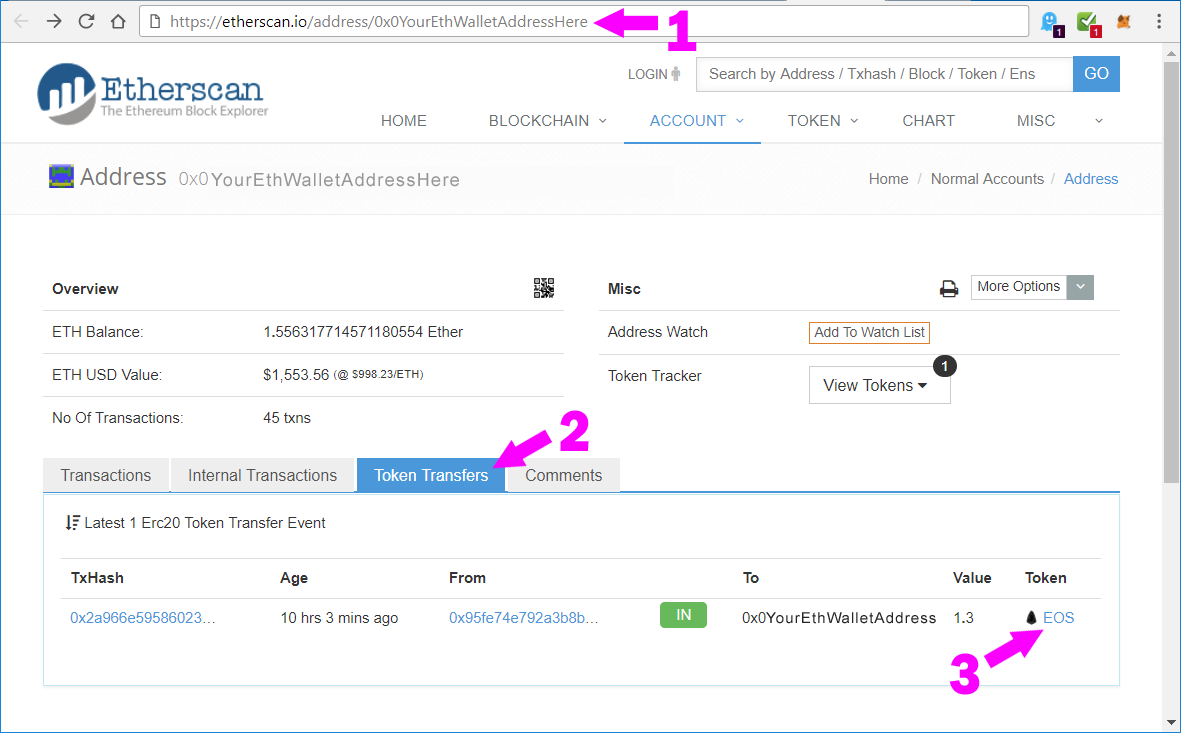Viewport: 1181px width, 733px height.
Task: Click the page vertical scrollbar
Action: pos(1171,272)
